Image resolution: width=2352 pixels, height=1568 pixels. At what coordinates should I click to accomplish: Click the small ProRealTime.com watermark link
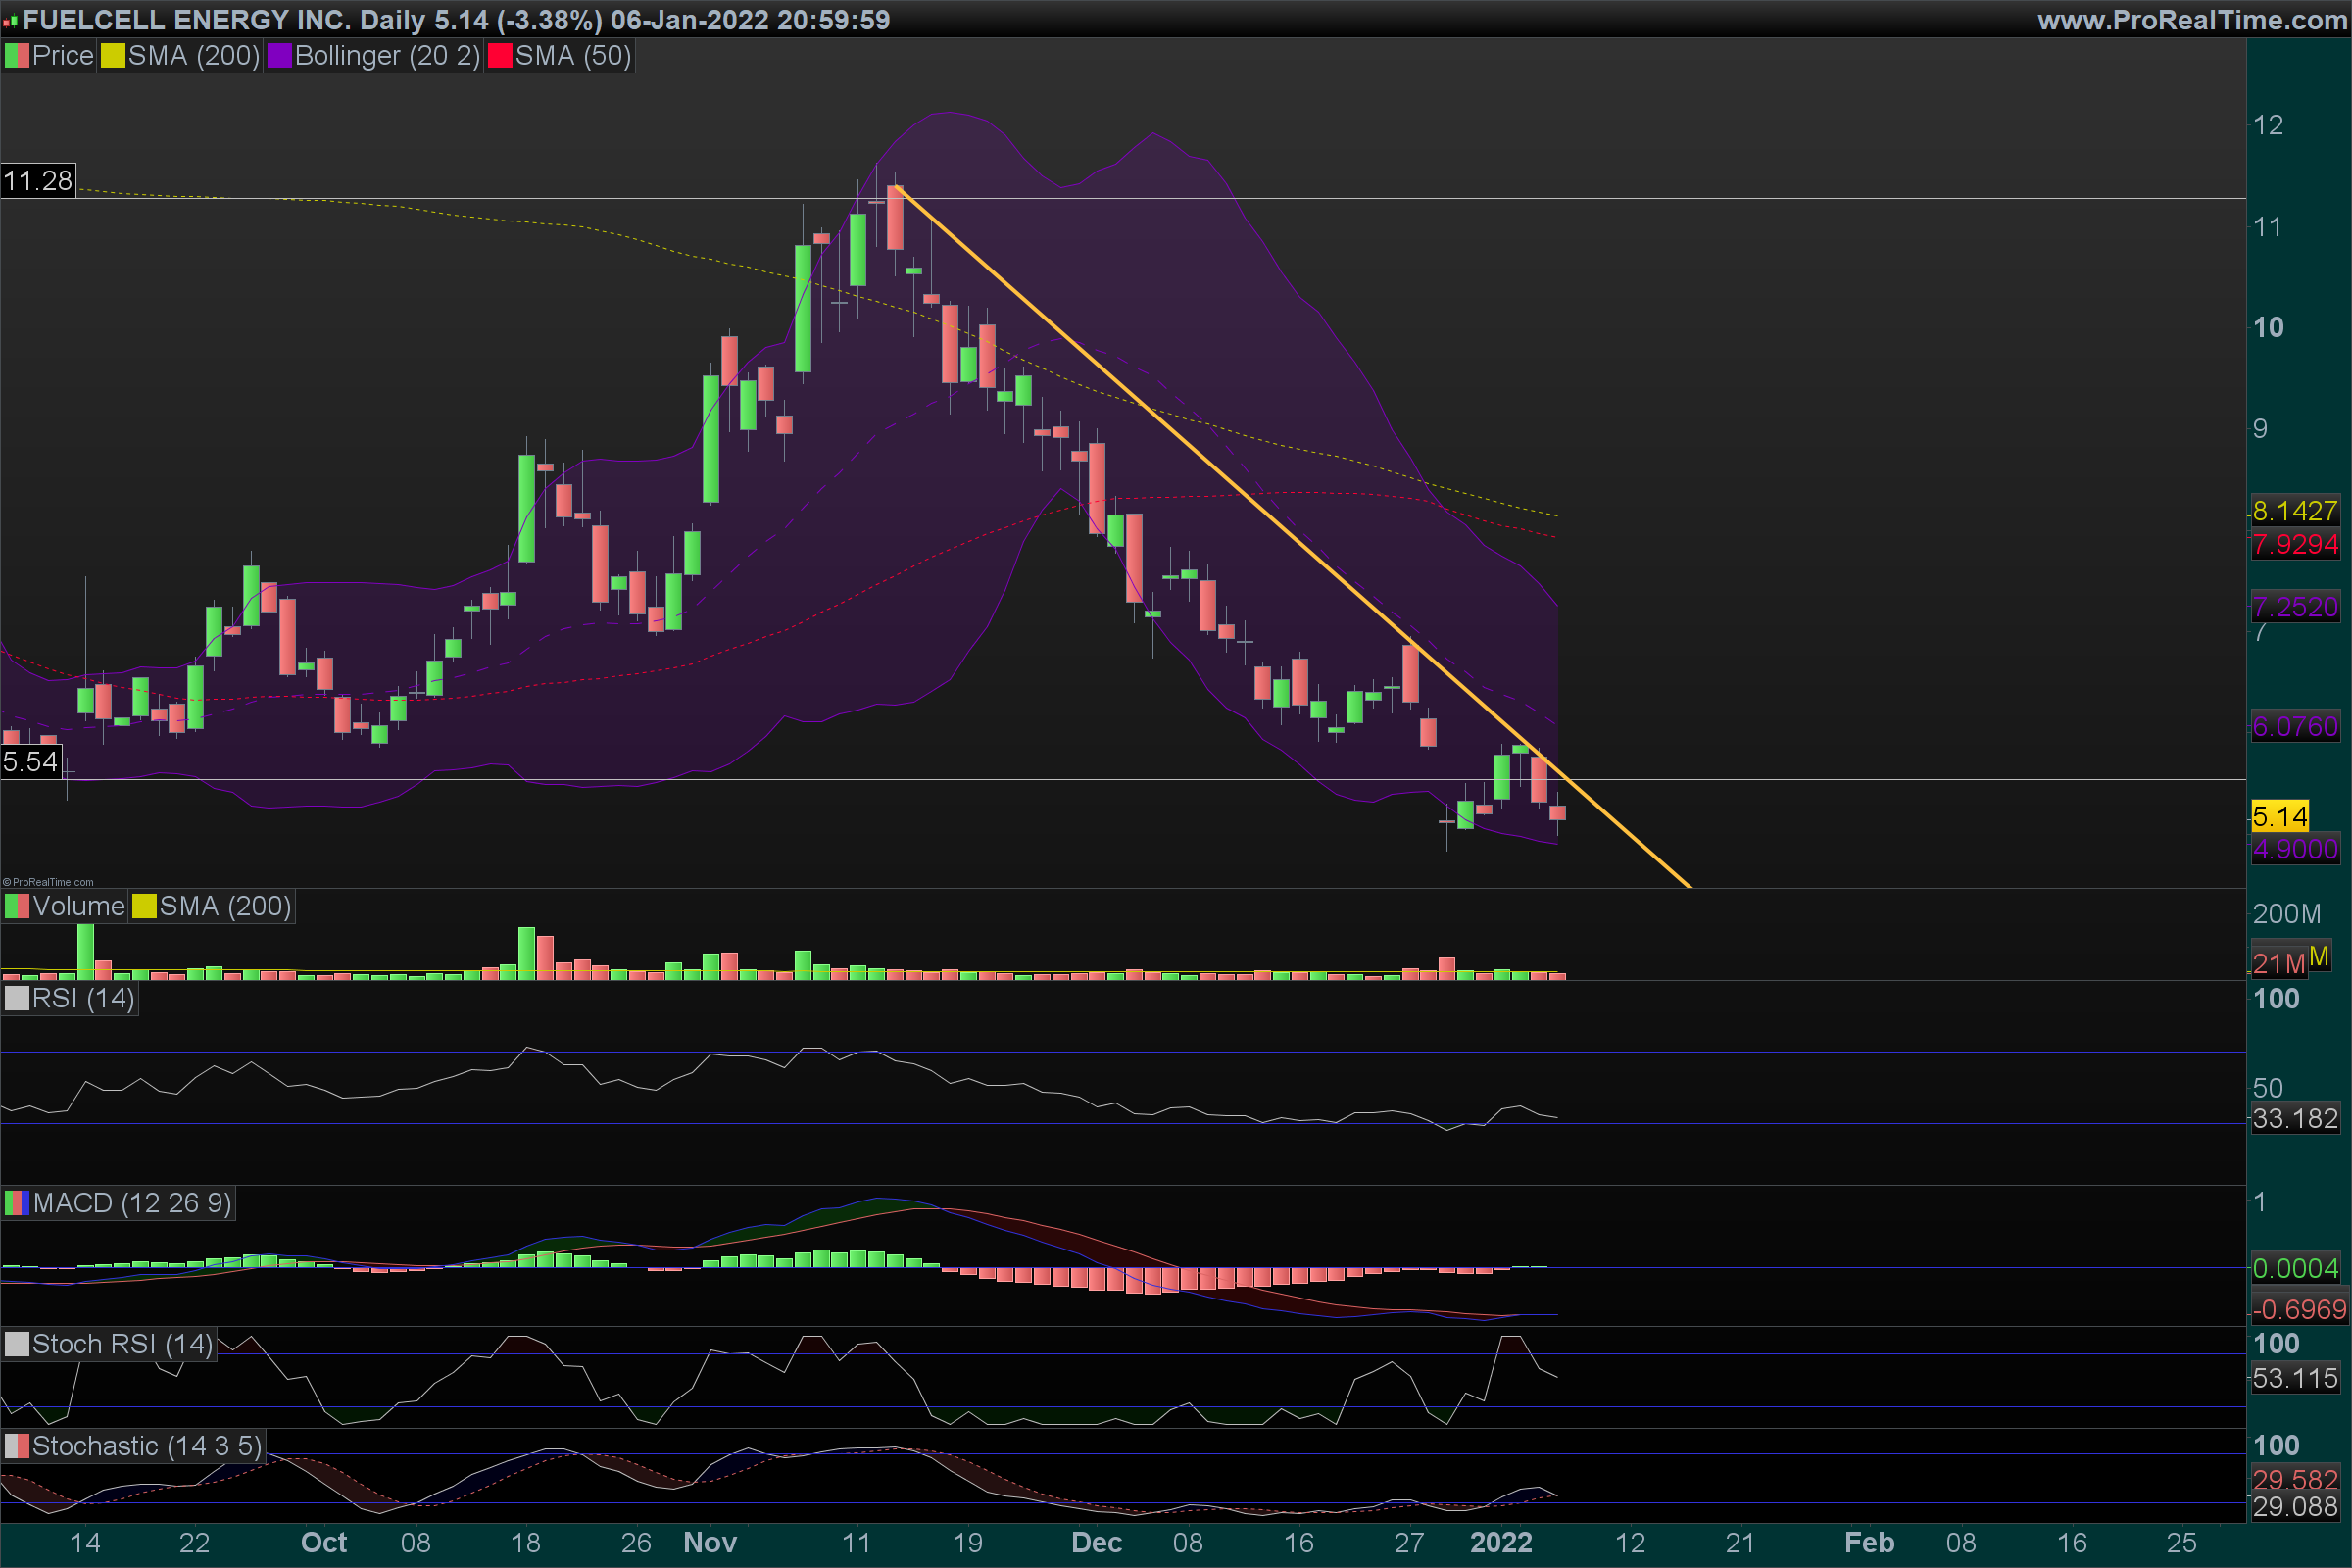48,882
